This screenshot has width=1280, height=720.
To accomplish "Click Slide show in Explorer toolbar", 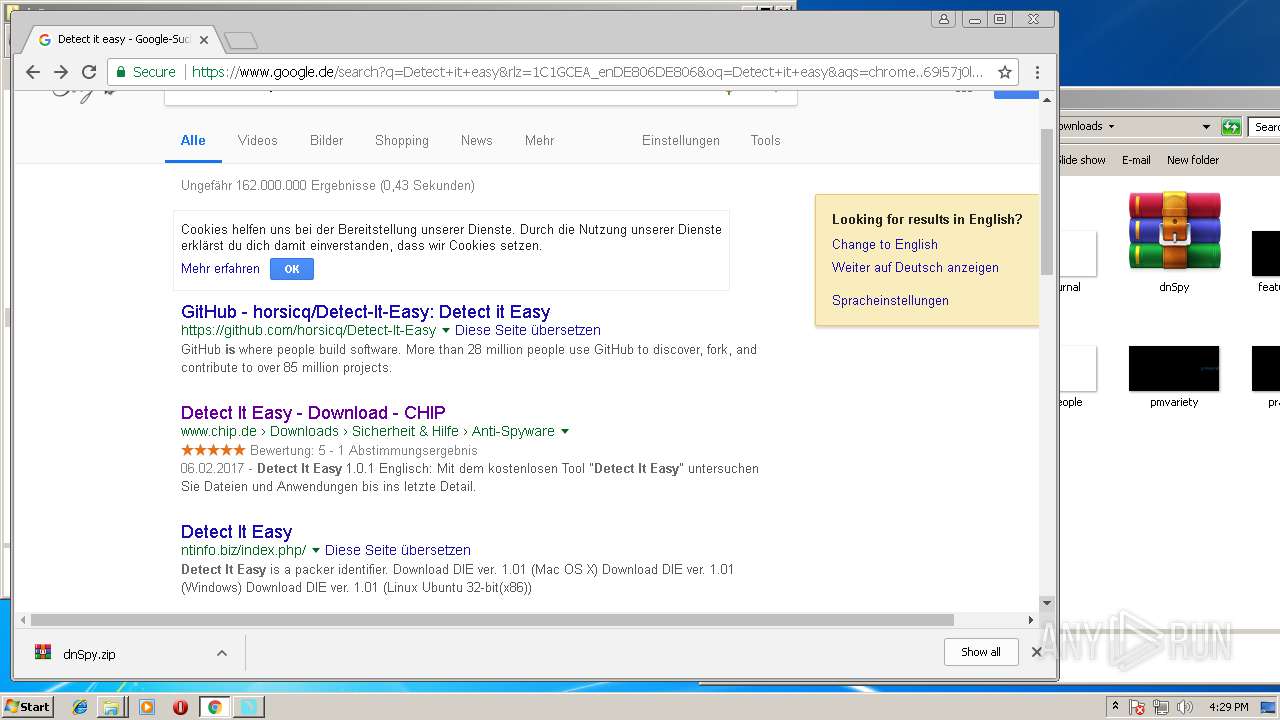I will (1081, 160).
